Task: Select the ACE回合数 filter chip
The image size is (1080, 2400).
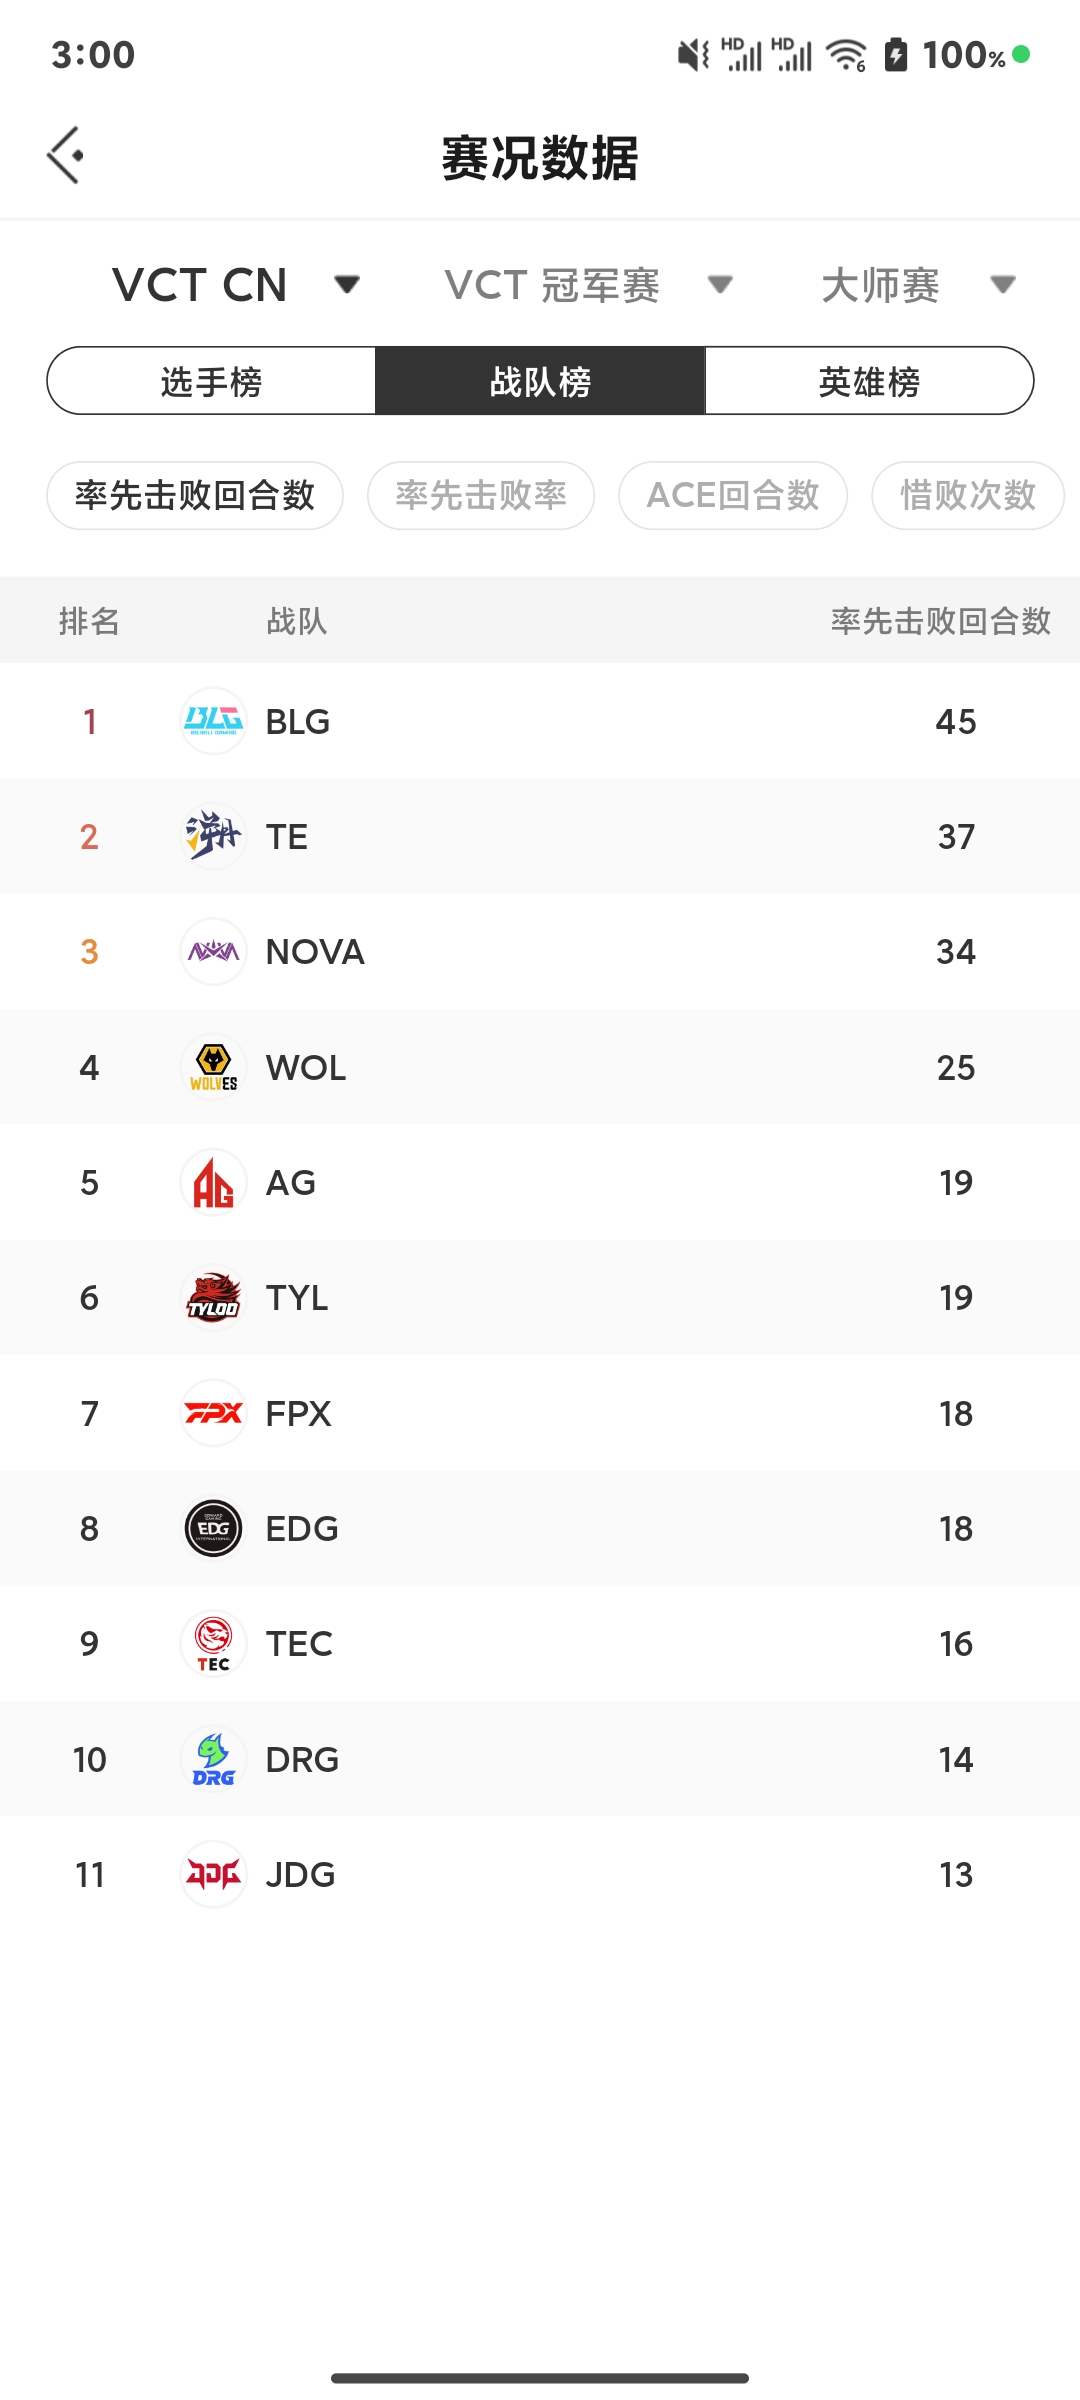Action: 733,495
